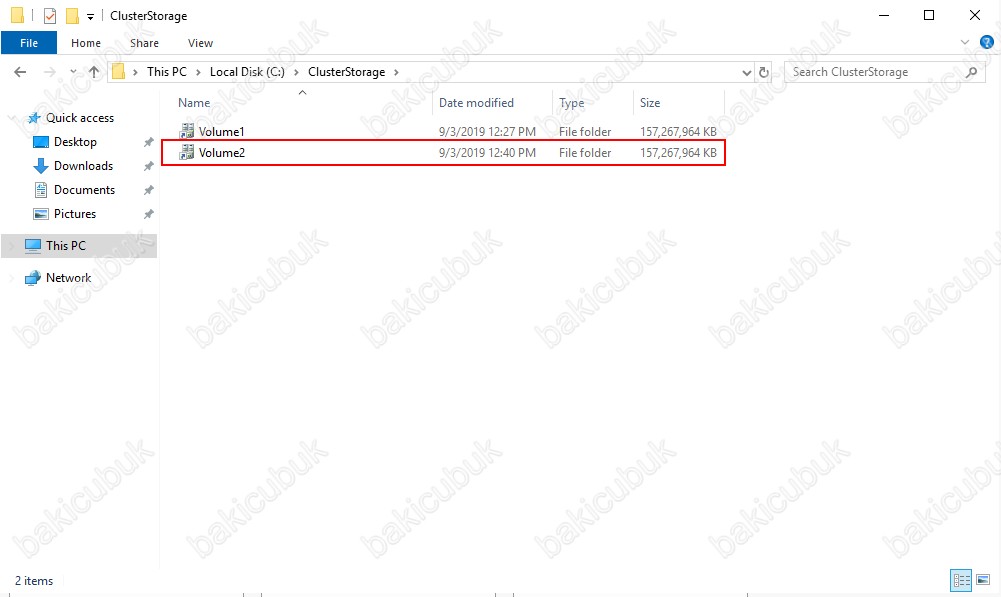The image size is (1001, 597).
Task: Click Volume1's 9/3/2019 12:27 PM date
Action: click(487, 132)
